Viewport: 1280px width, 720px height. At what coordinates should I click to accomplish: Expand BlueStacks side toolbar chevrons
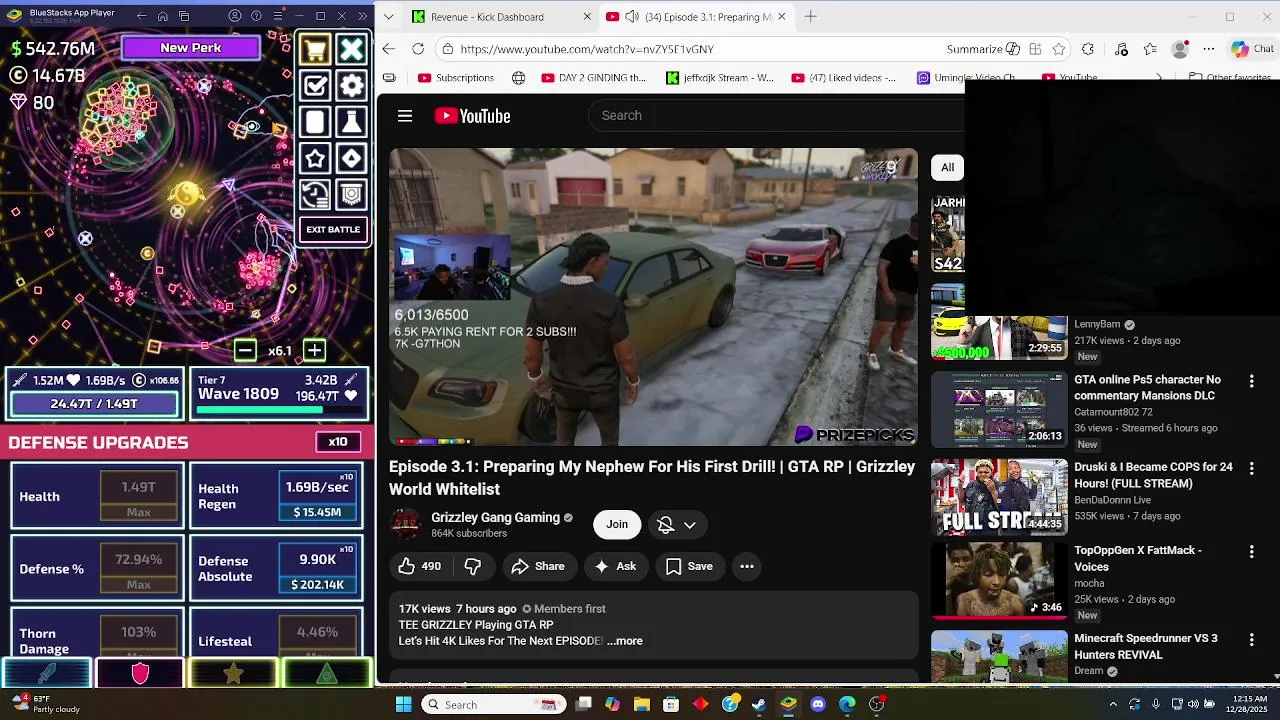pos(362,16)
